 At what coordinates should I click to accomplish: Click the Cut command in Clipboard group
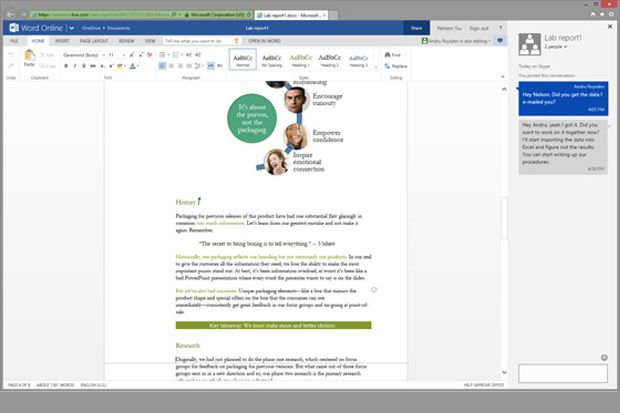47,55
